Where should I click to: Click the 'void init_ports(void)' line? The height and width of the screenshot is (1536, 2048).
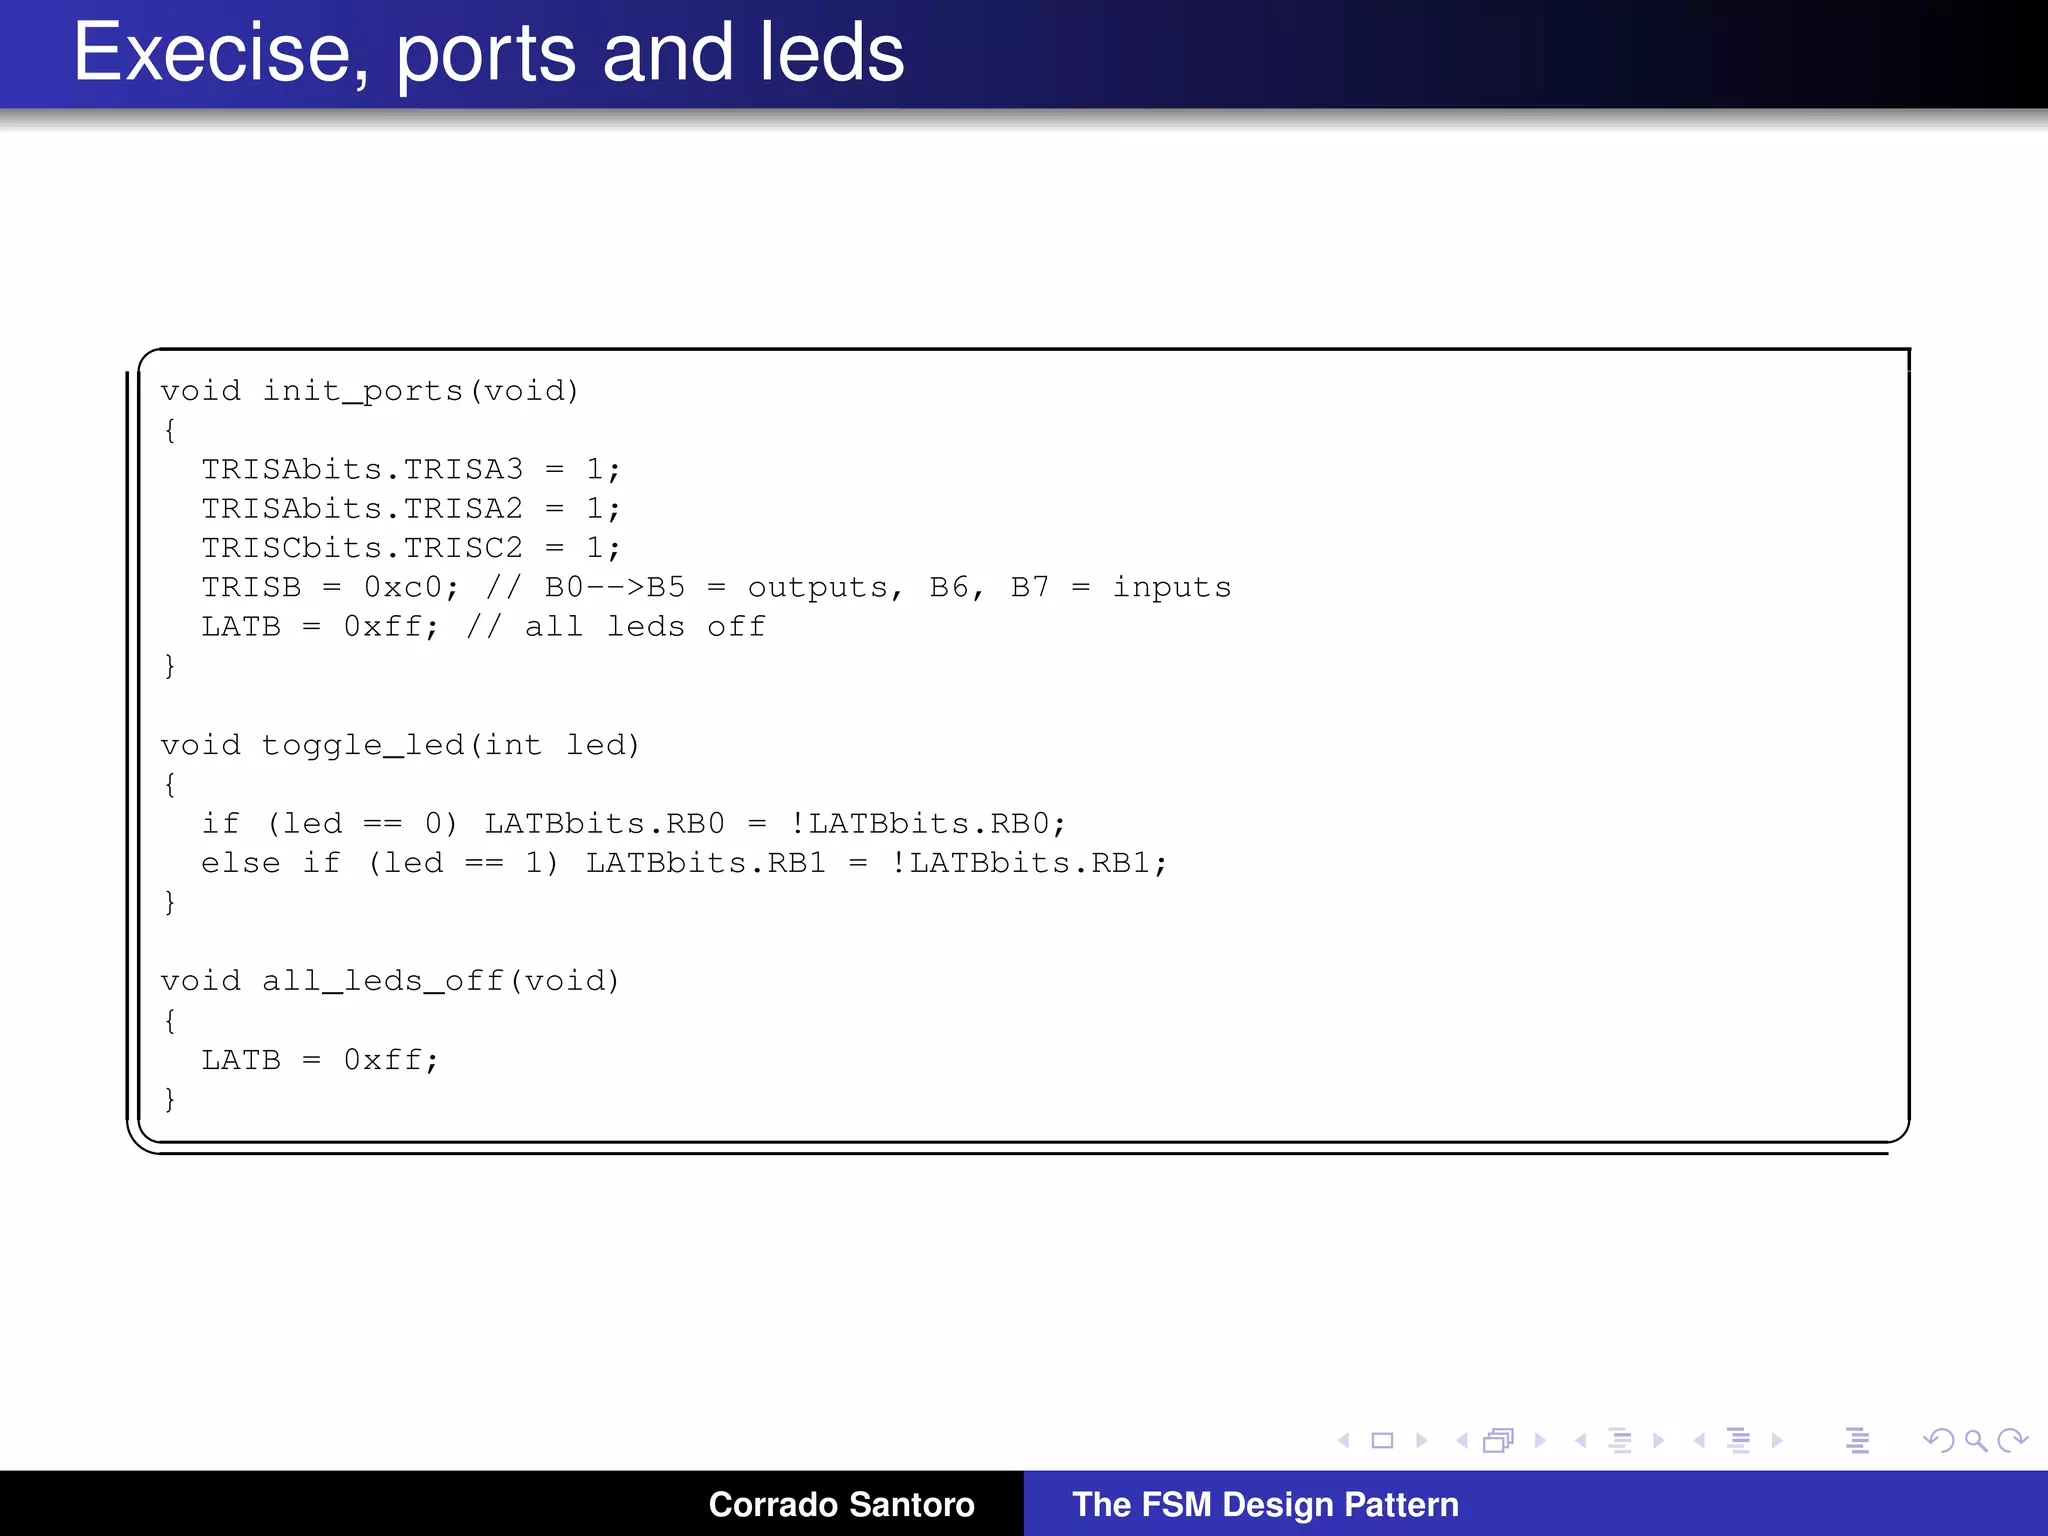click(370, 391)
